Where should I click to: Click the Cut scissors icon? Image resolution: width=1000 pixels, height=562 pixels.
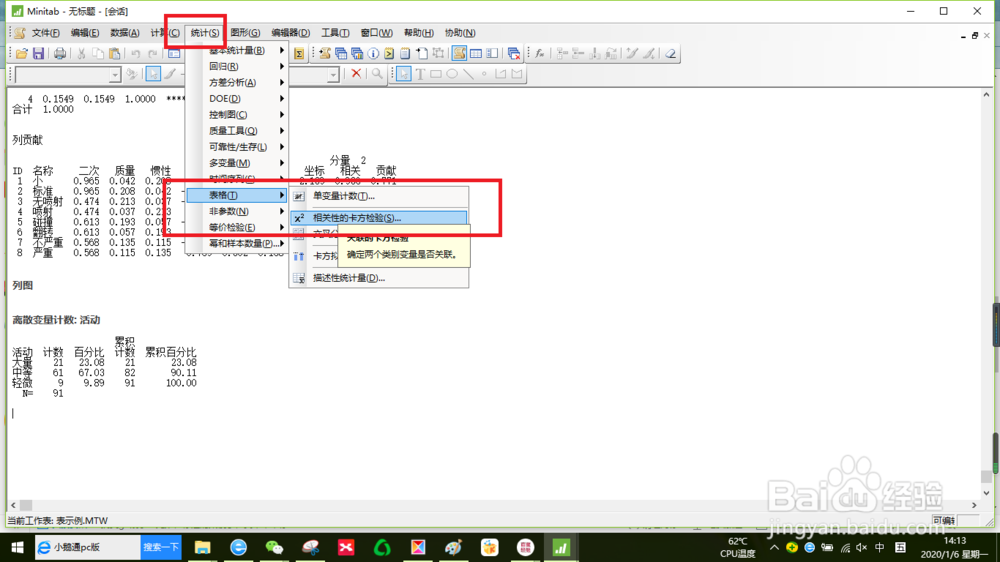[x=81, y=54]
